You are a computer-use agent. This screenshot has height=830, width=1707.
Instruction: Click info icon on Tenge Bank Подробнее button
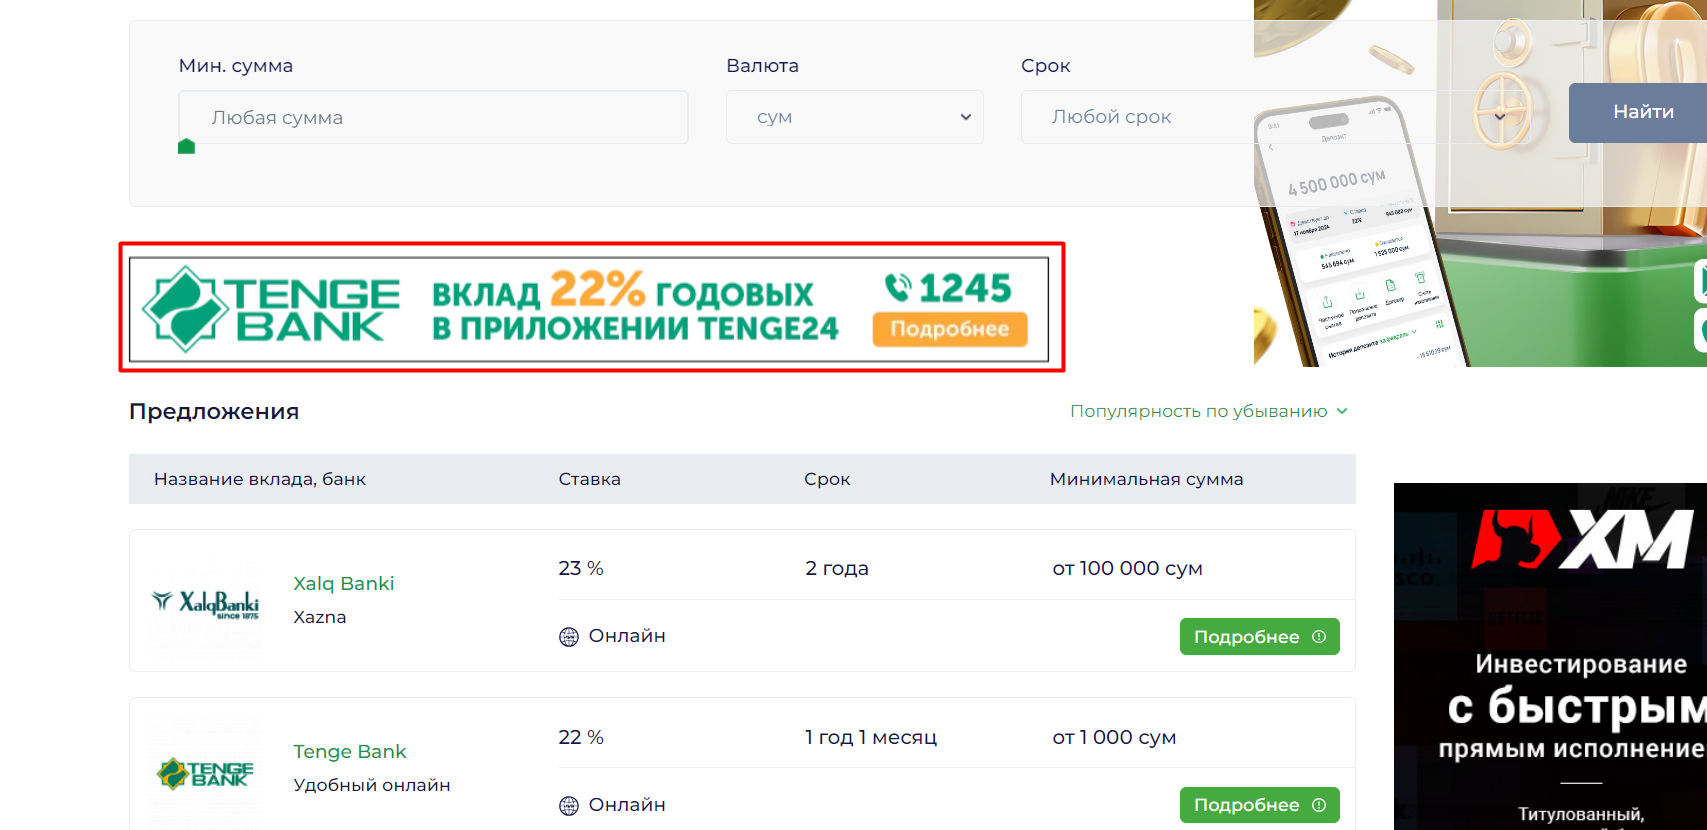[x=1319, y=805]
